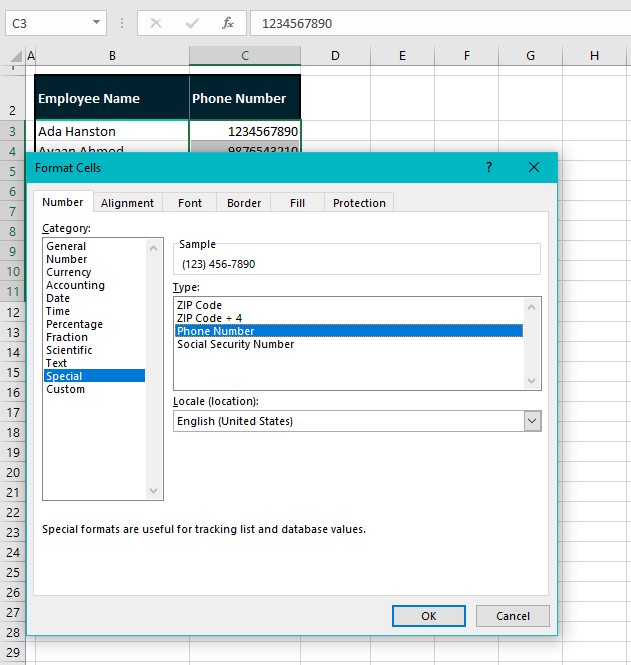631x665 pixels.
Task: Select column E header
Action: point(402,56)
